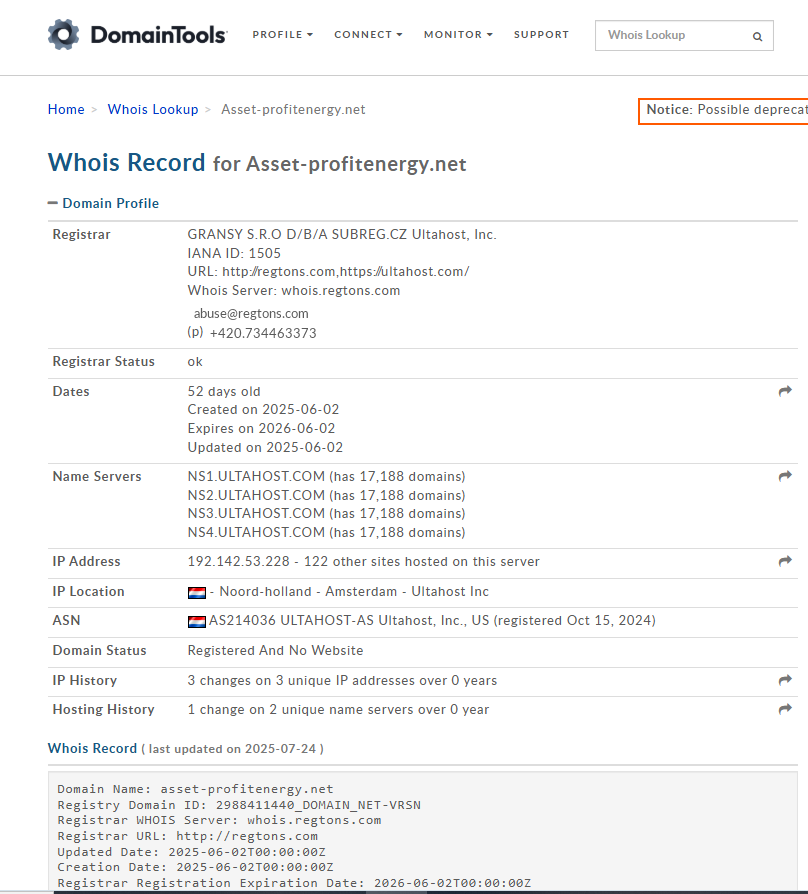Image resolution: width=808 pixels, height=894 pixels.
Task: Click the Creation Date line in raw record
Action: (x=195, y=867)
